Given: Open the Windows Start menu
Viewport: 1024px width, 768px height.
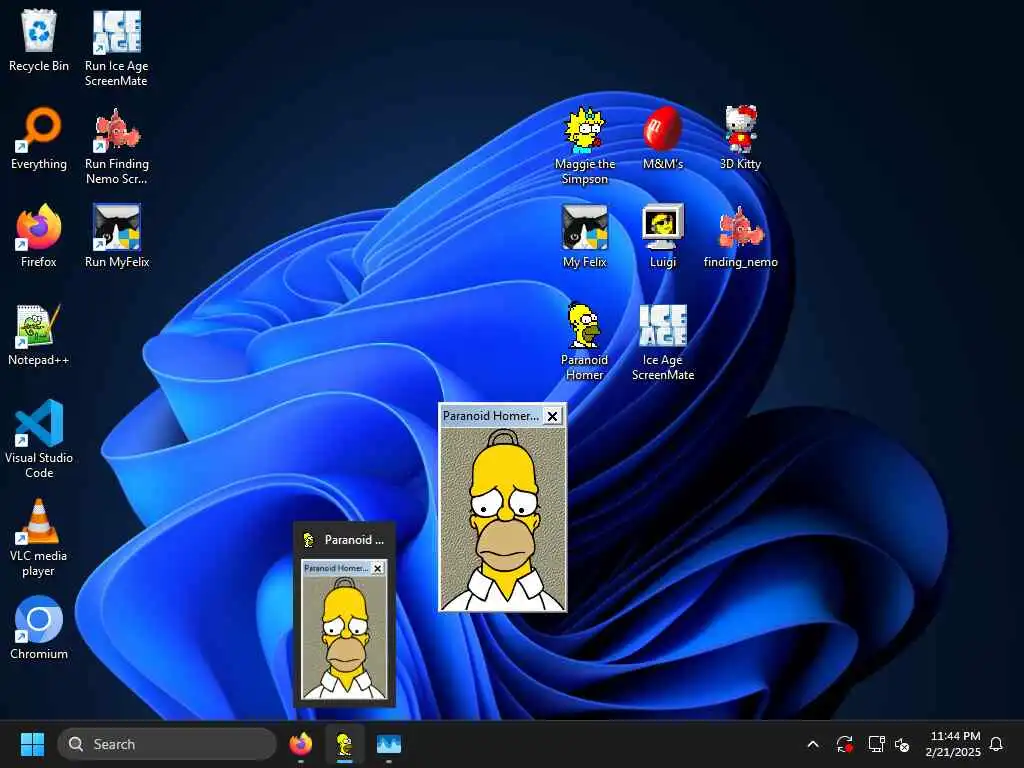Looking at the screenshot, I should pos(32,744).
